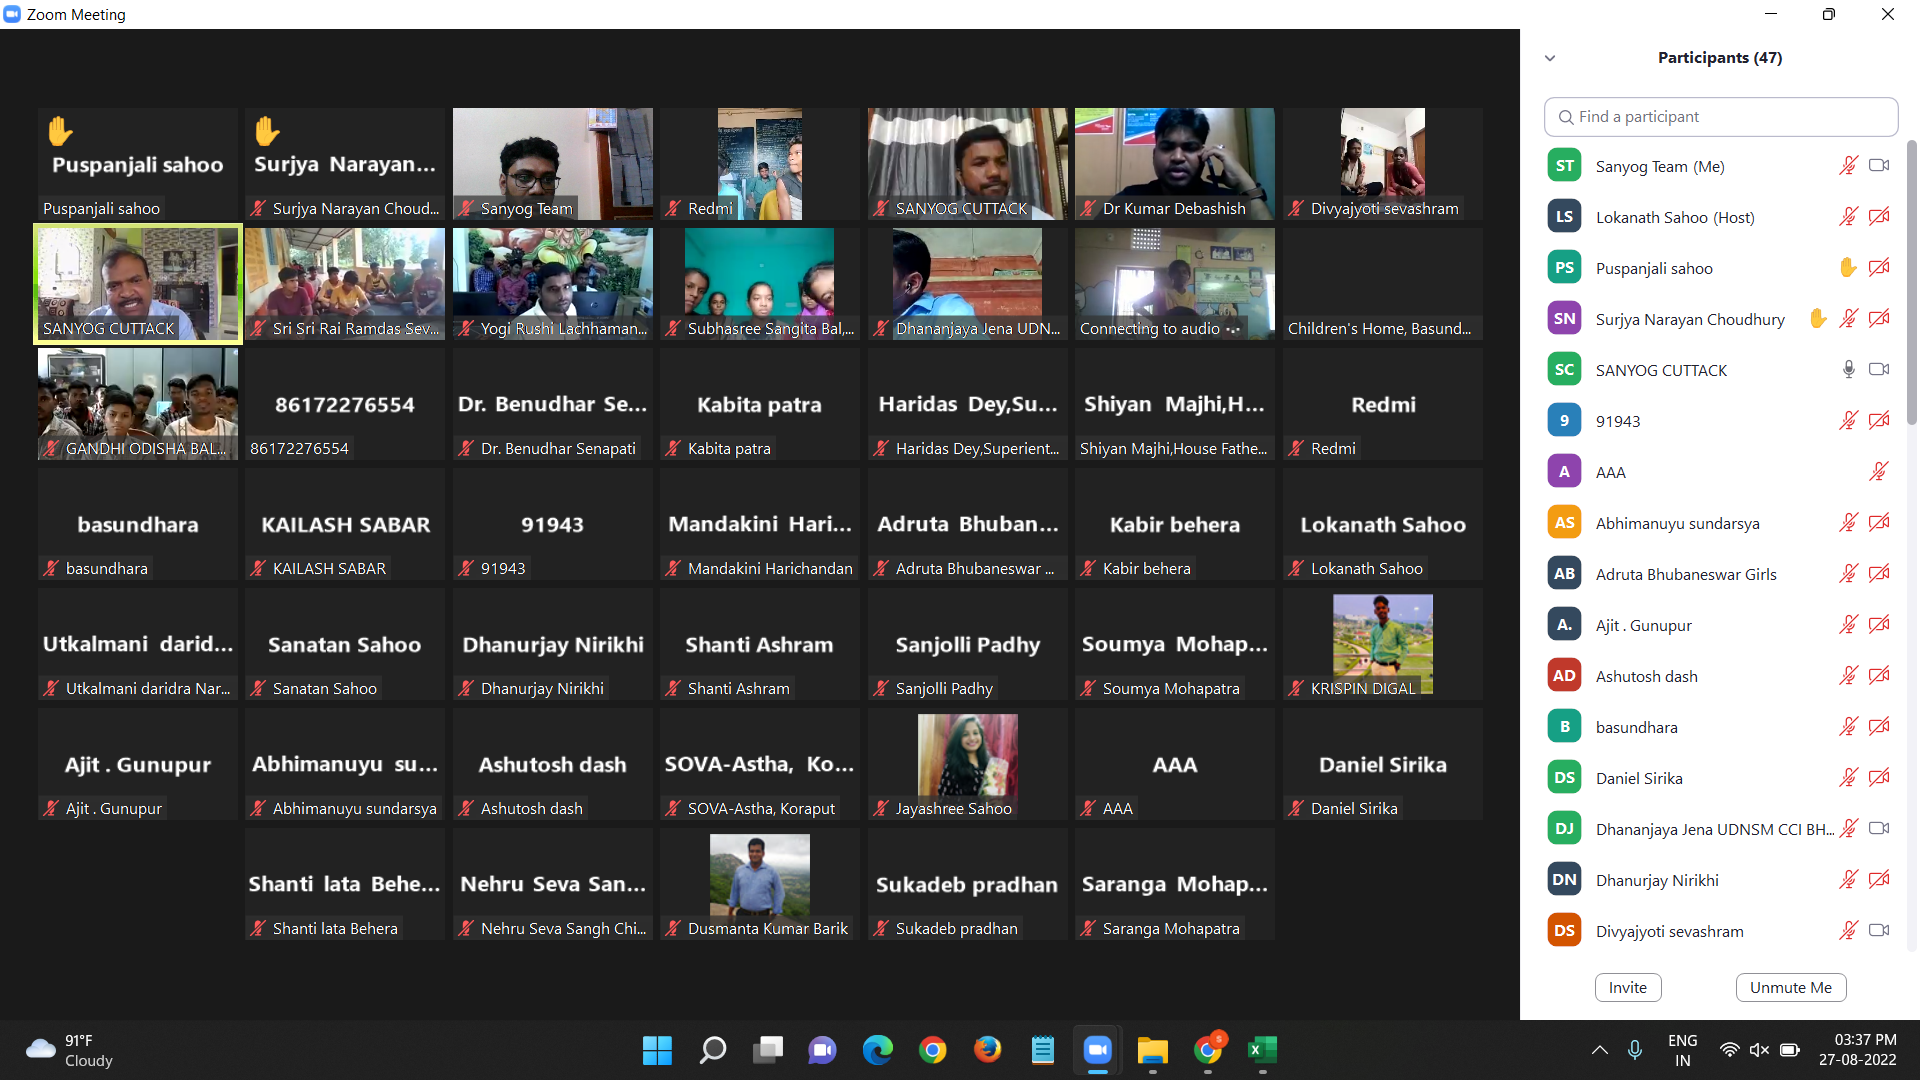Click Divyajyoti sevashram's camera icon in the list

pos(1879,931)
